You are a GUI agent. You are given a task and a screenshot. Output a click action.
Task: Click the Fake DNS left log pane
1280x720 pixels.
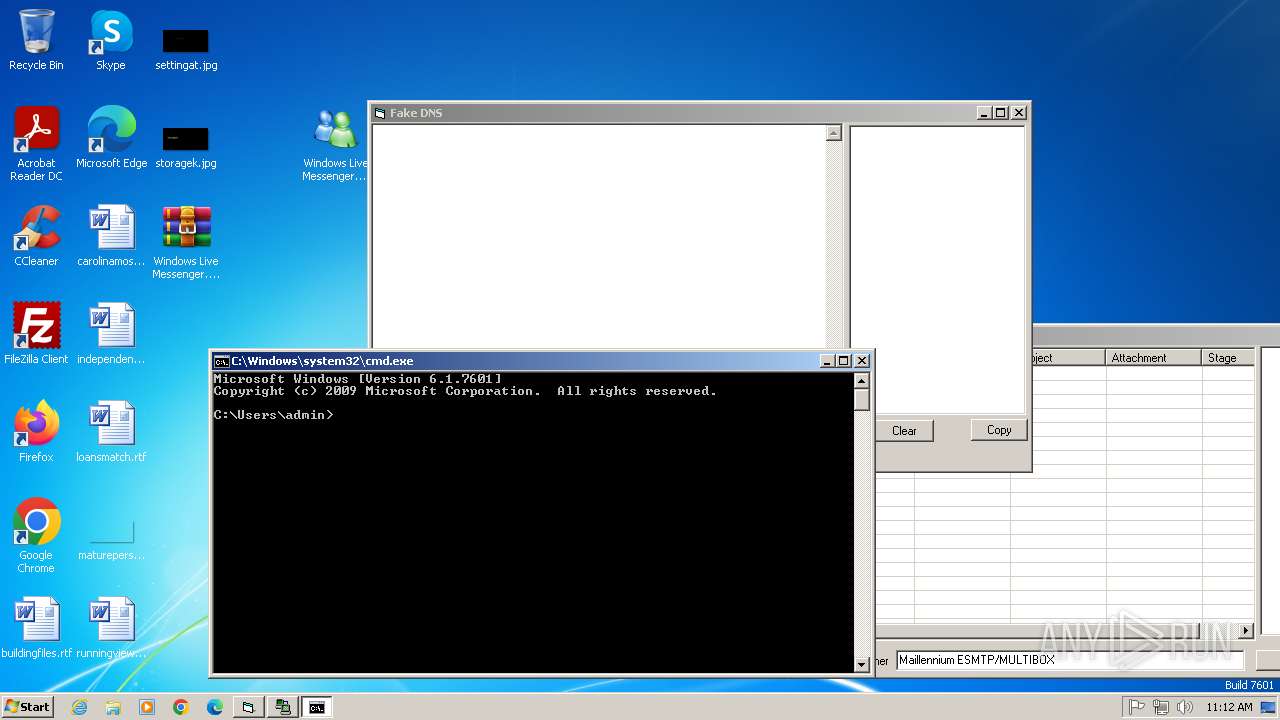pos(598,236)
